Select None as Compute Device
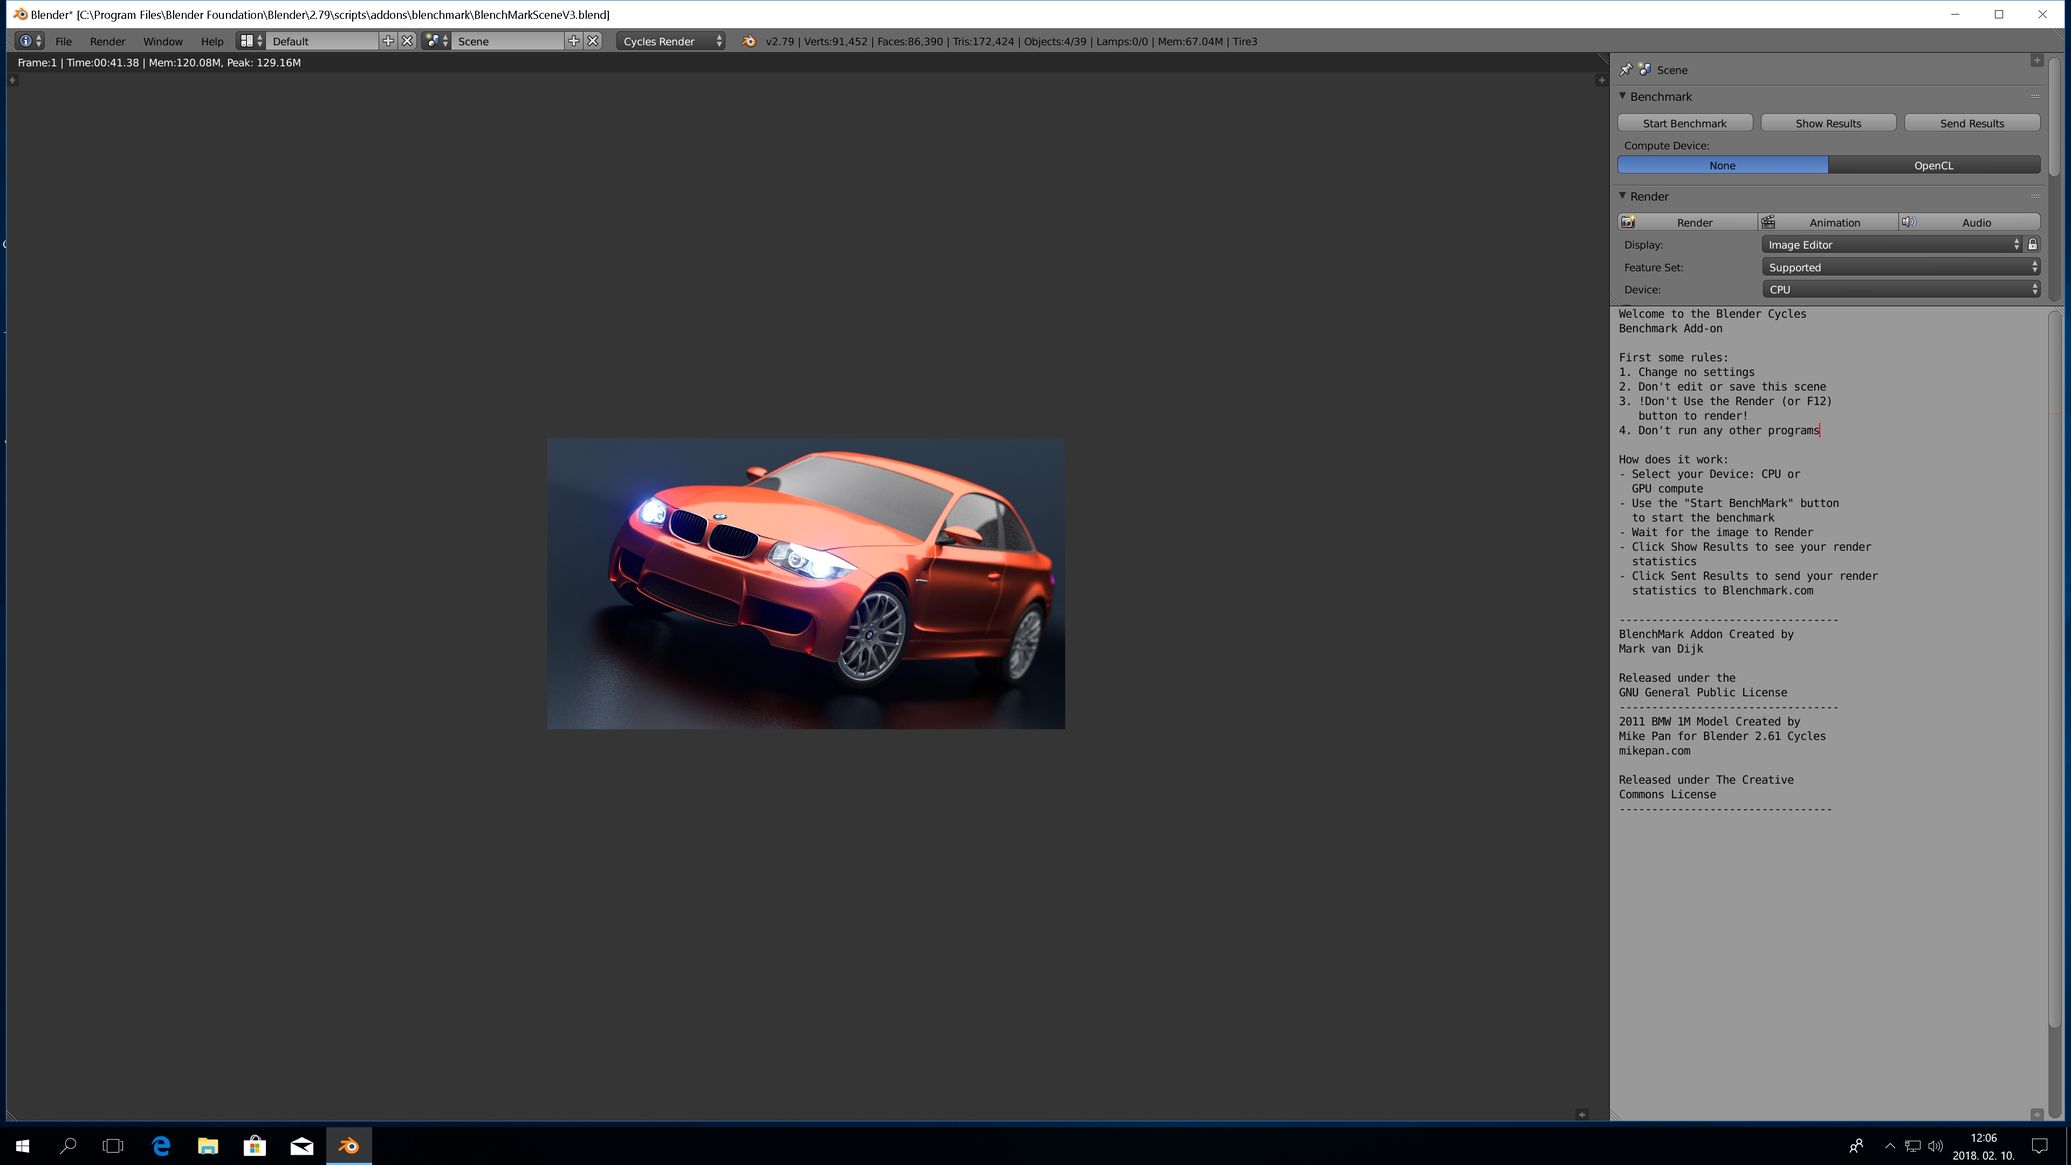2071x1165 pixels. point(1722,165)
